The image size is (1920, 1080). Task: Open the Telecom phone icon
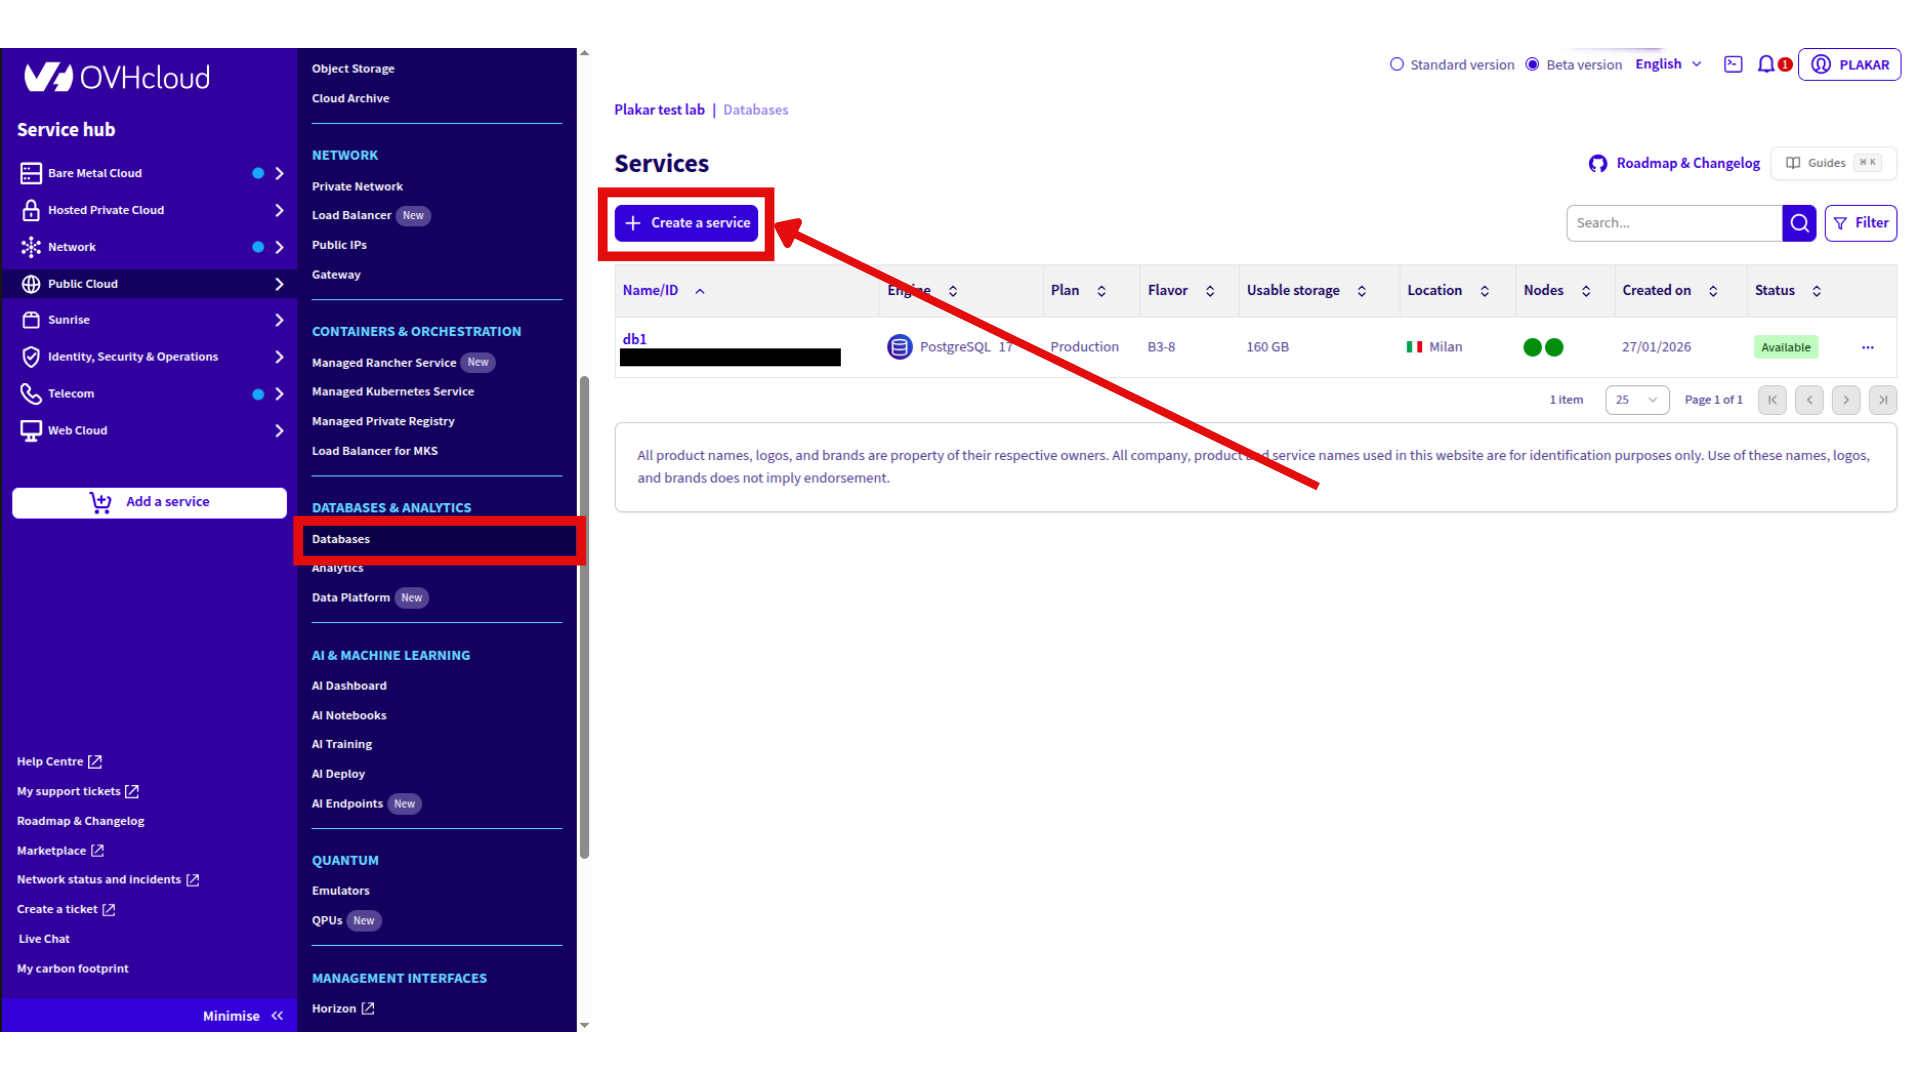30,393
